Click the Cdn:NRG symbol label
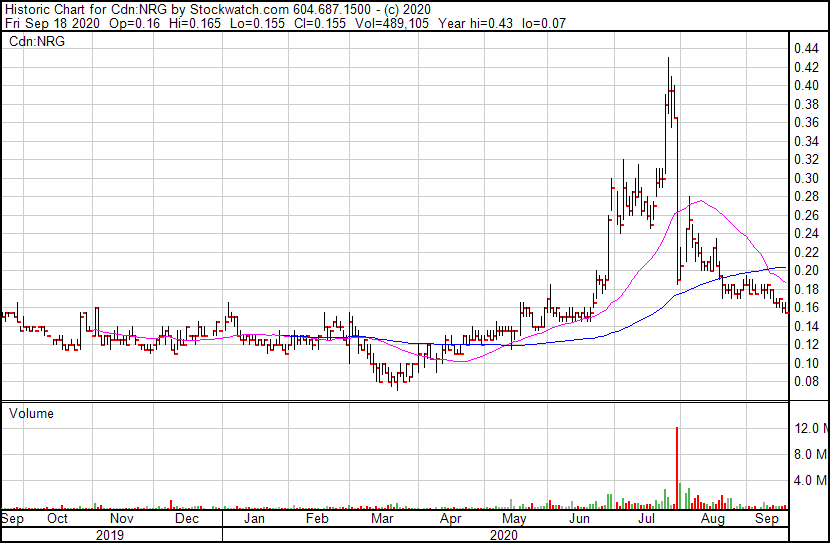Image resolution: width=830 pixels, height=543 pixels. tap(37, 41)
